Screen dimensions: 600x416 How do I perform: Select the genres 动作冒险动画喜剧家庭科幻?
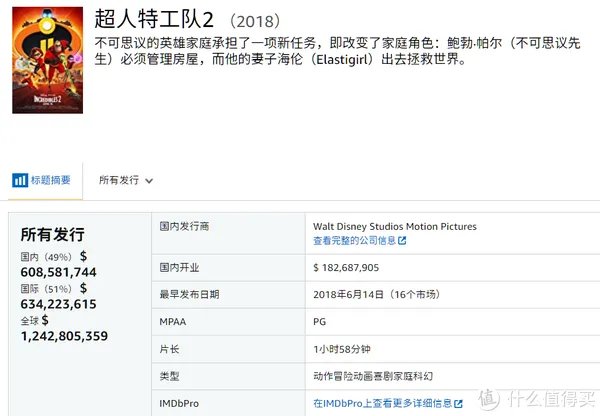[x=373, y=376]
